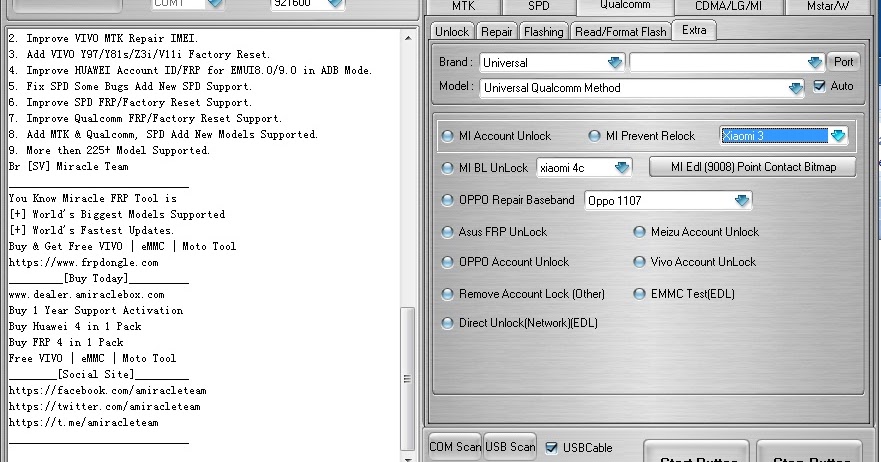Select MI BL UnLock radio button

click(447, 168)
